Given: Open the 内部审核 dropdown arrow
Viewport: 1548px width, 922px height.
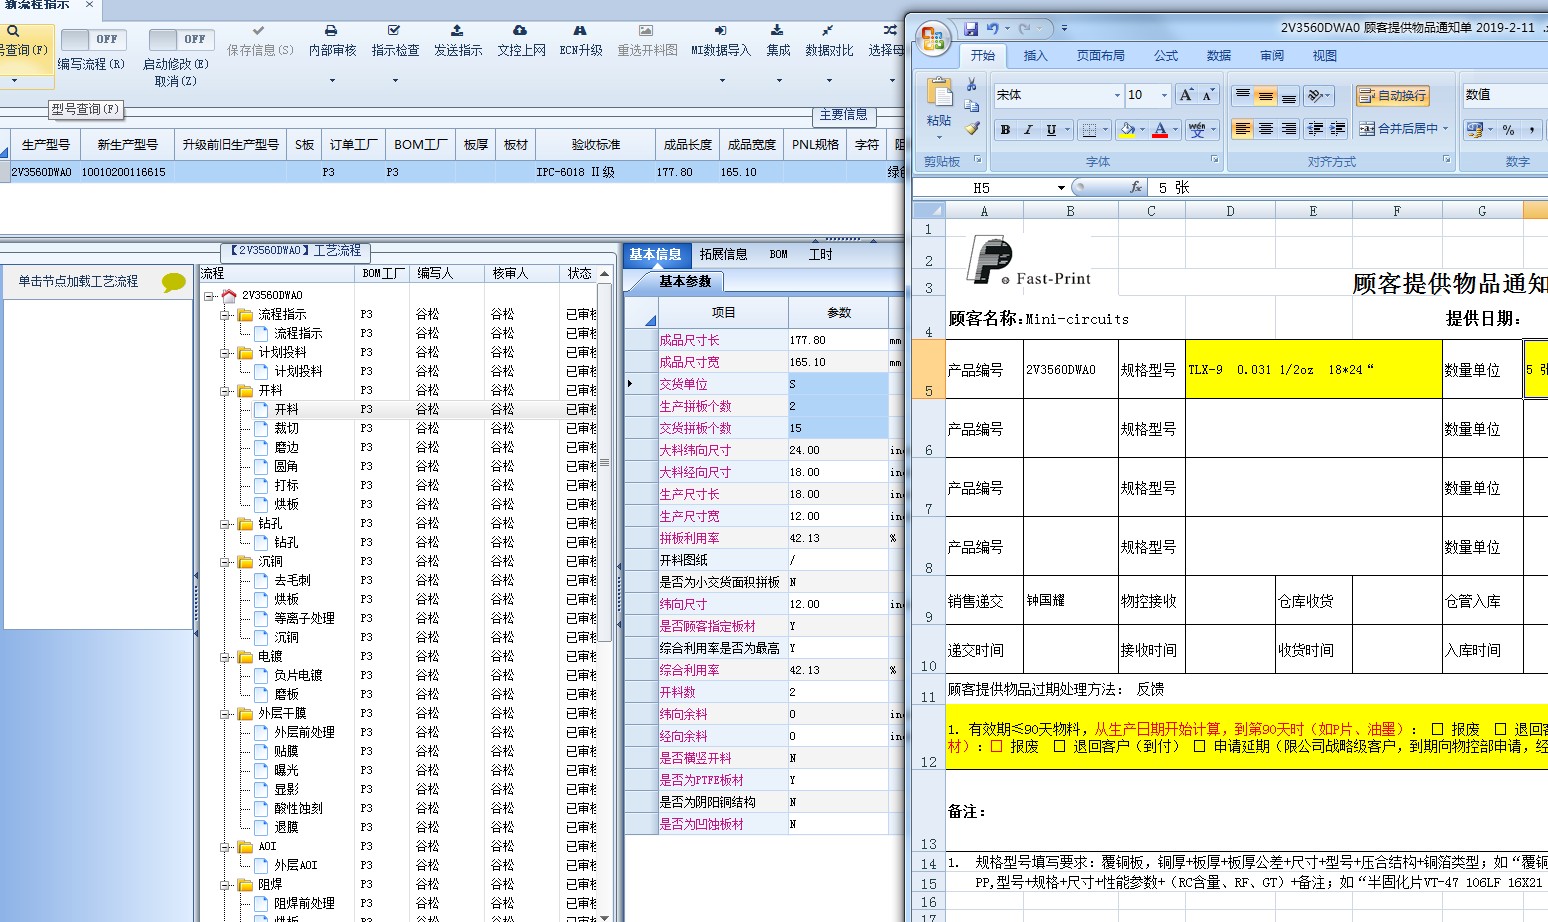Looking at the screenshot, I should pos(332,80).
